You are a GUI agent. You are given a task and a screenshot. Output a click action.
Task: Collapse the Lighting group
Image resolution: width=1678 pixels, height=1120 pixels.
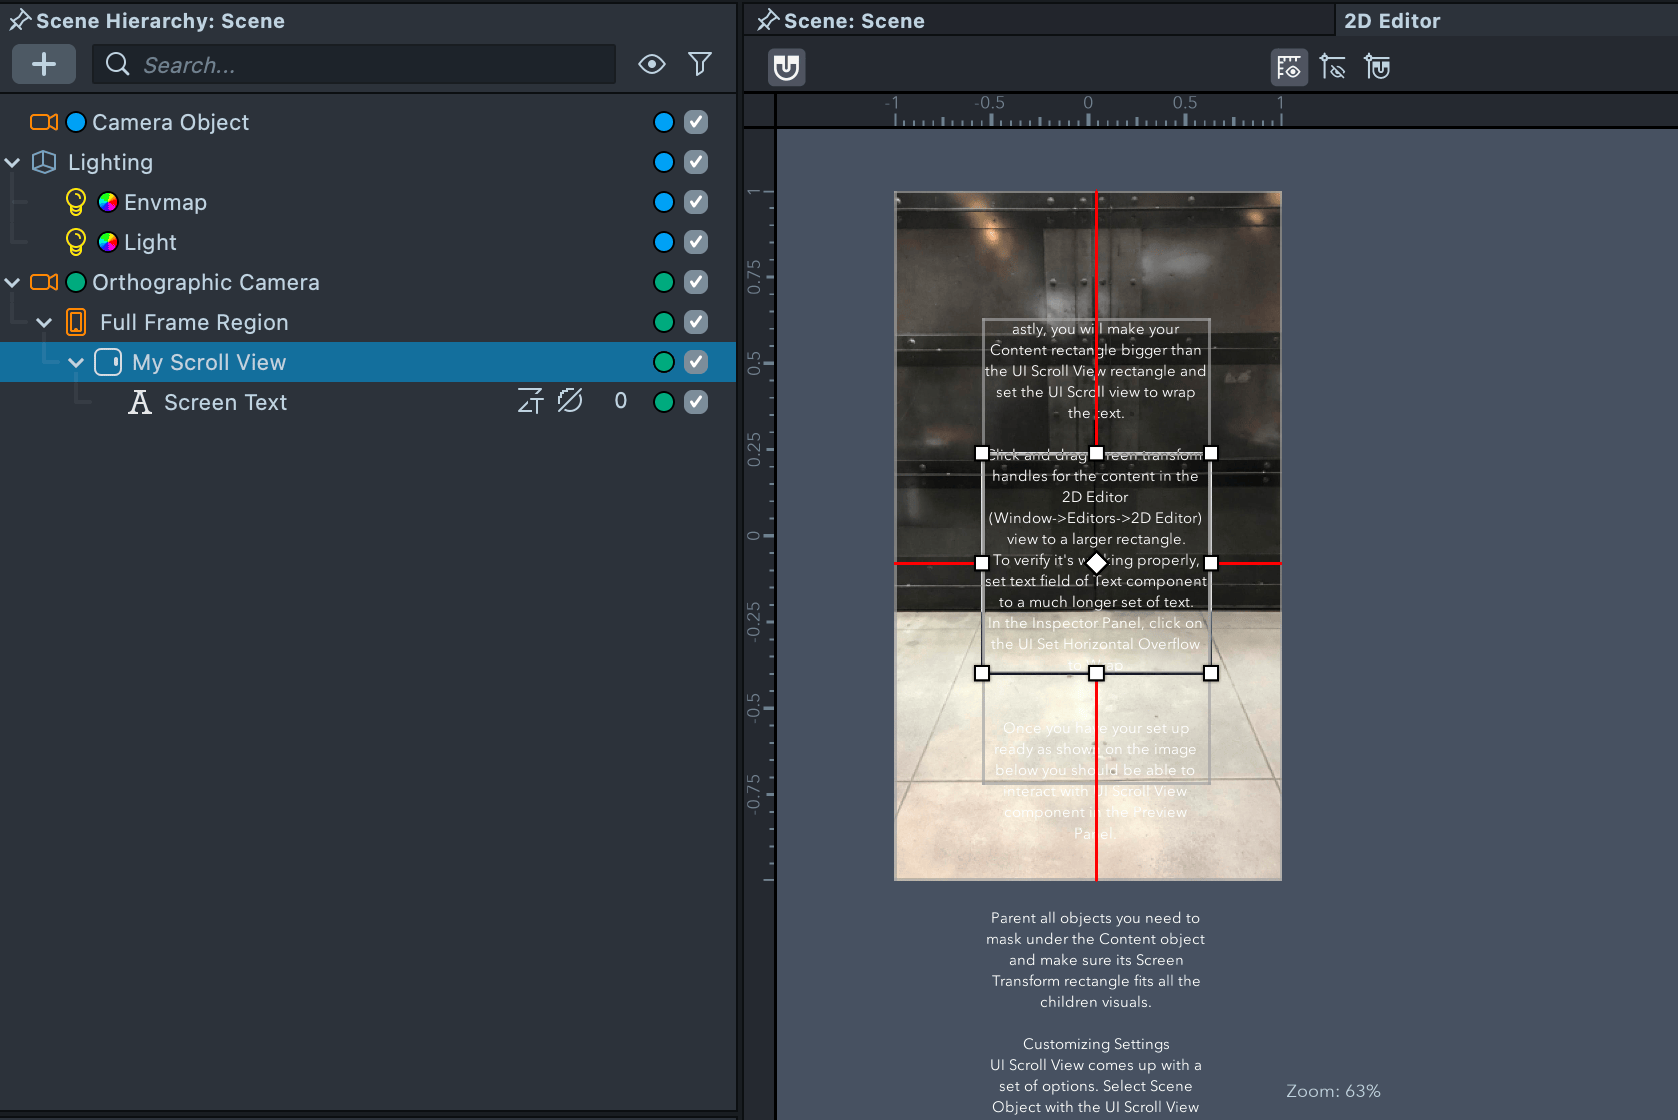[x=13, y=162]
